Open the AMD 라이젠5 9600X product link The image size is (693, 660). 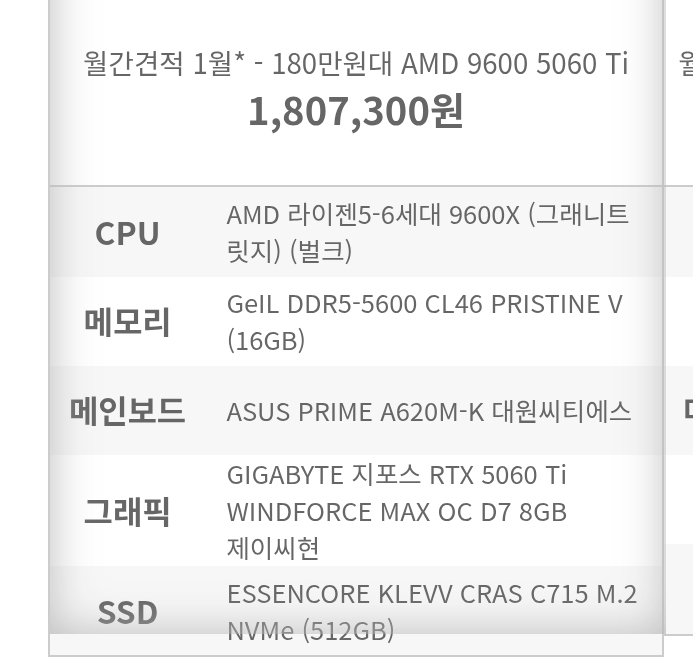427,215
